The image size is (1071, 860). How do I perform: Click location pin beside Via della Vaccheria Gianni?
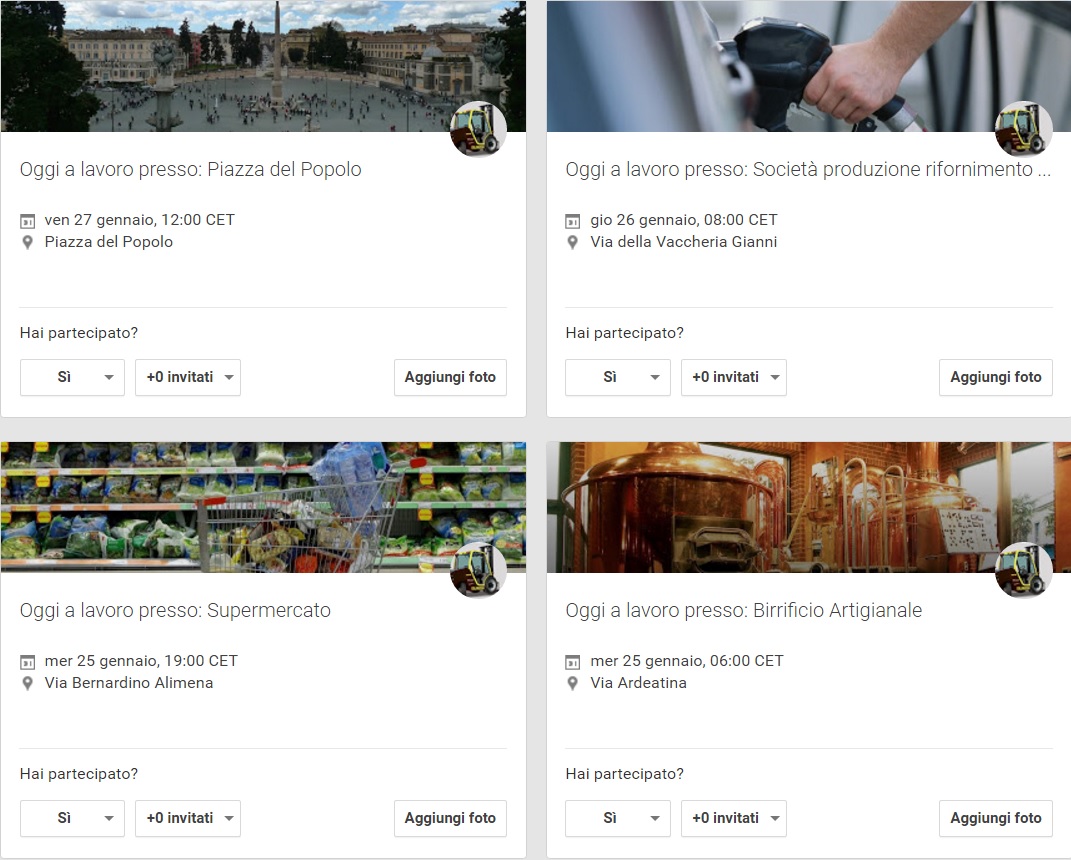point(573,242)
